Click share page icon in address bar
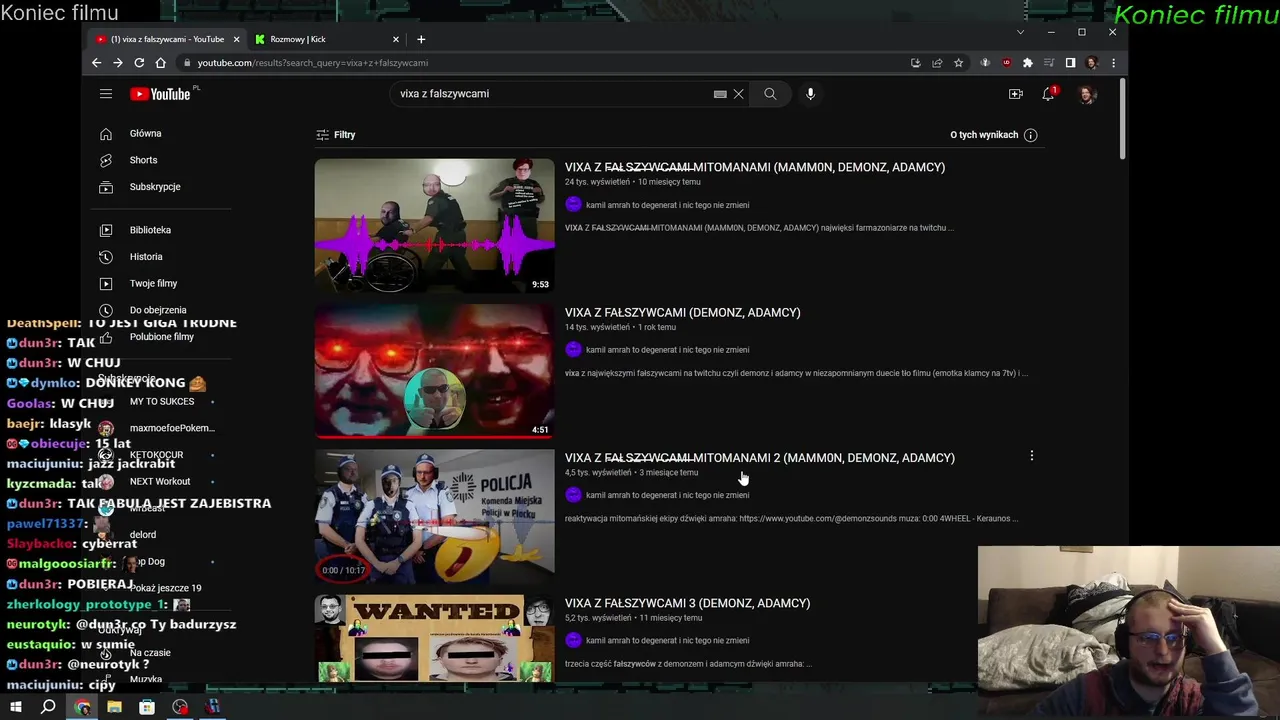 click(937, 63)
